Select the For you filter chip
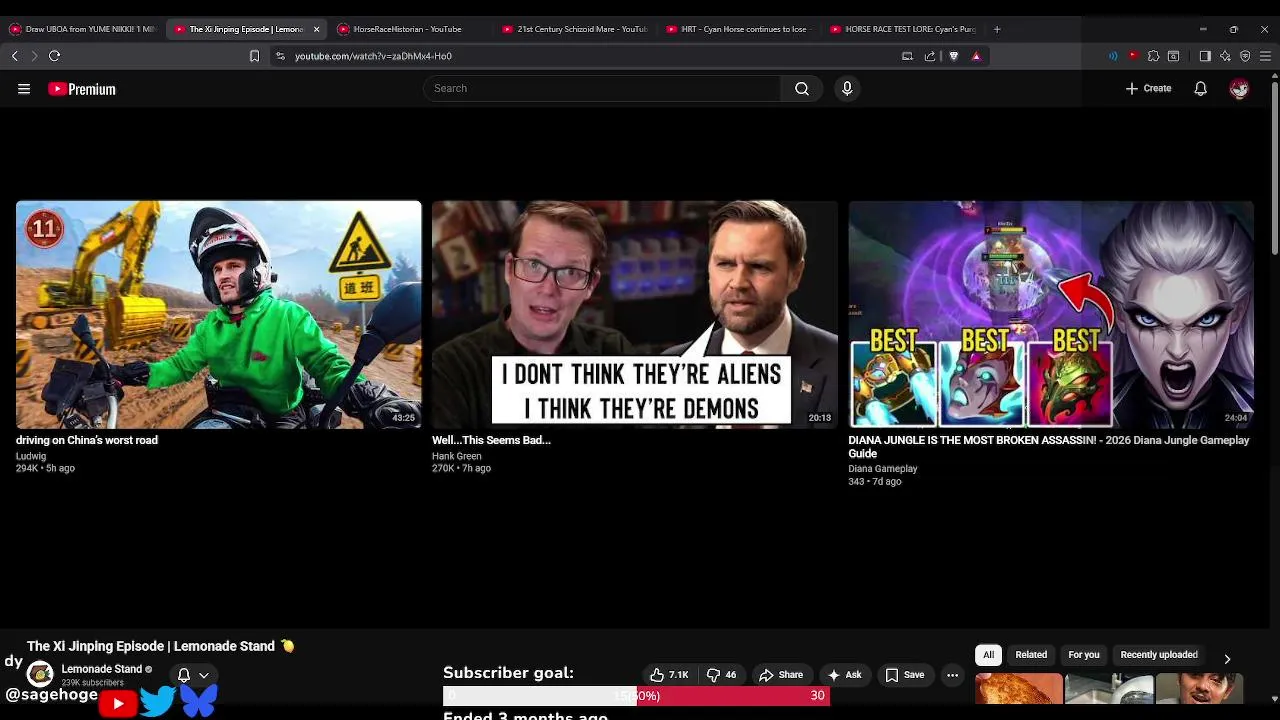The height and width of the screenshot is (720, 1280). (1084, 655)
